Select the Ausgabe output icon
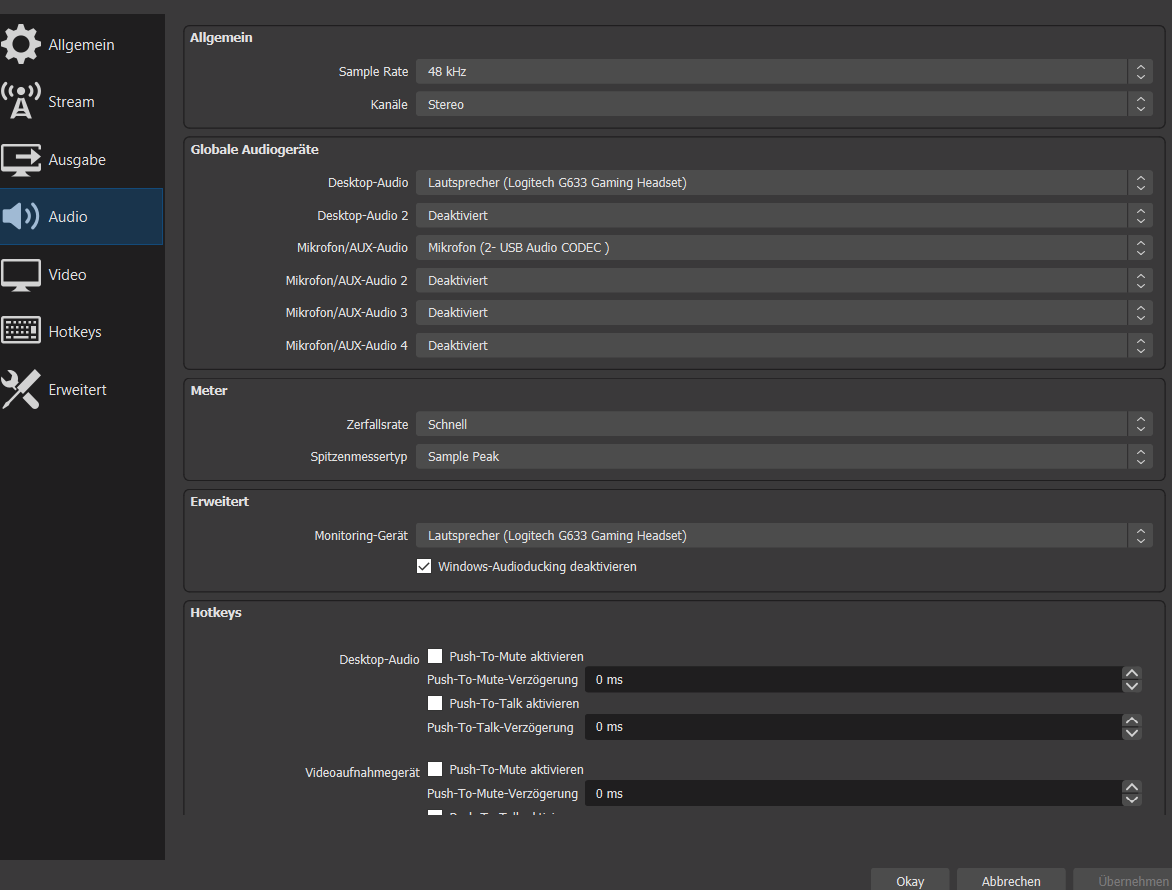 click(21, 160)
